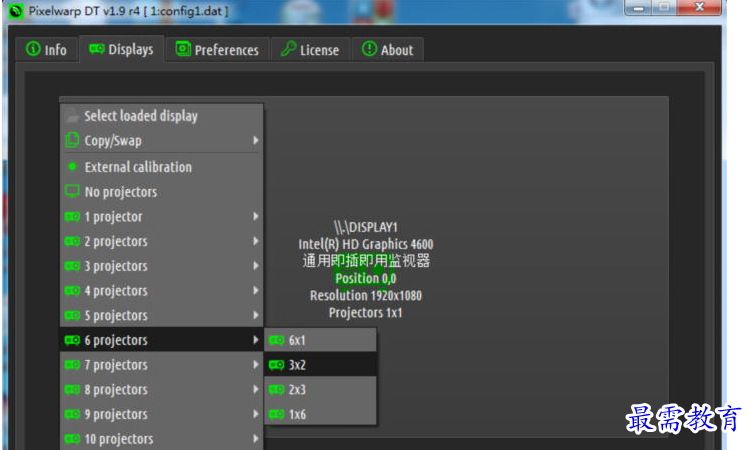Click the 1x6 layout projector icon
The image size is (750, 450).
[277, 414]
